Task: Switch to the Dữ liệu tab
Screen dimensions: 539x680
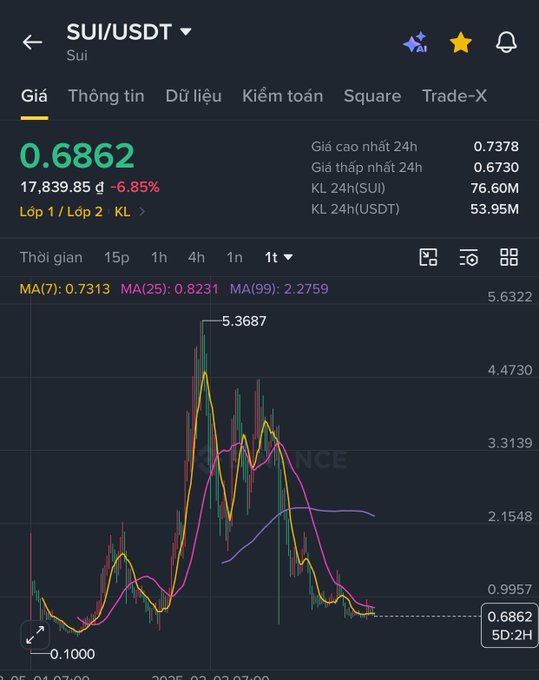Action: click(x=193, y=96)
